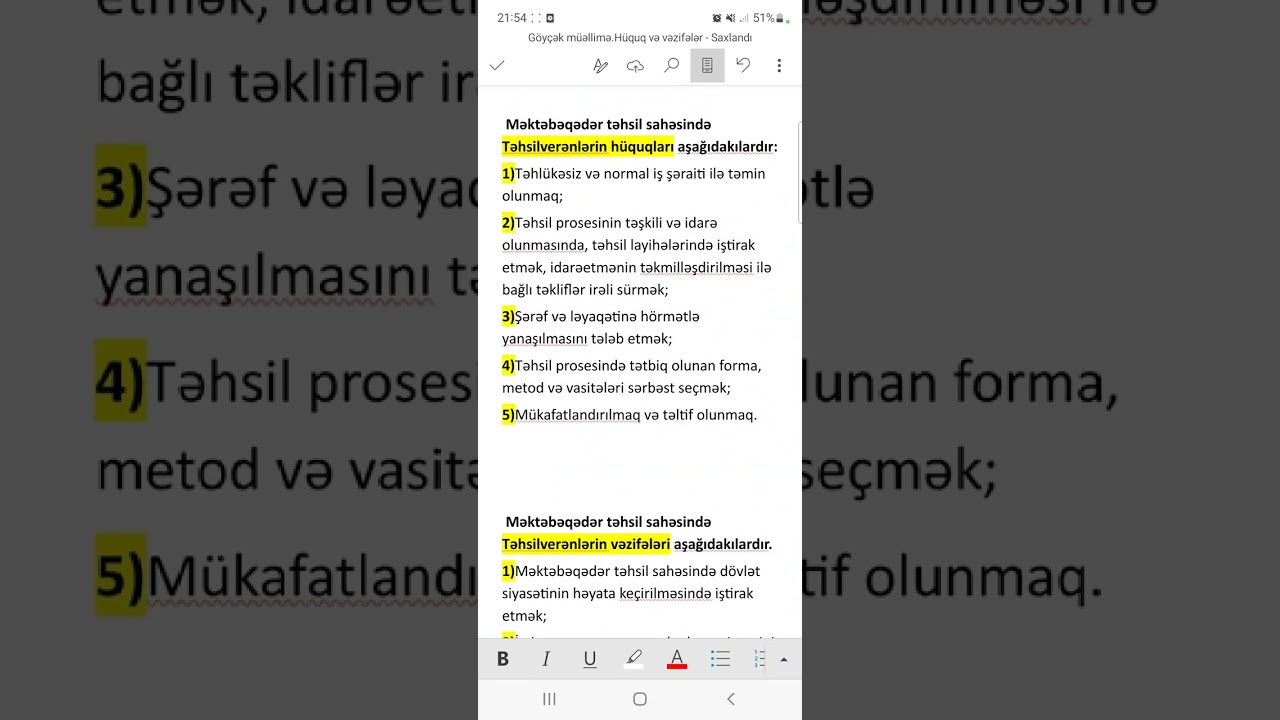Apply the text highlight pen color
Viewport: 1280px width, 720px height.
[x=633, y=659]
